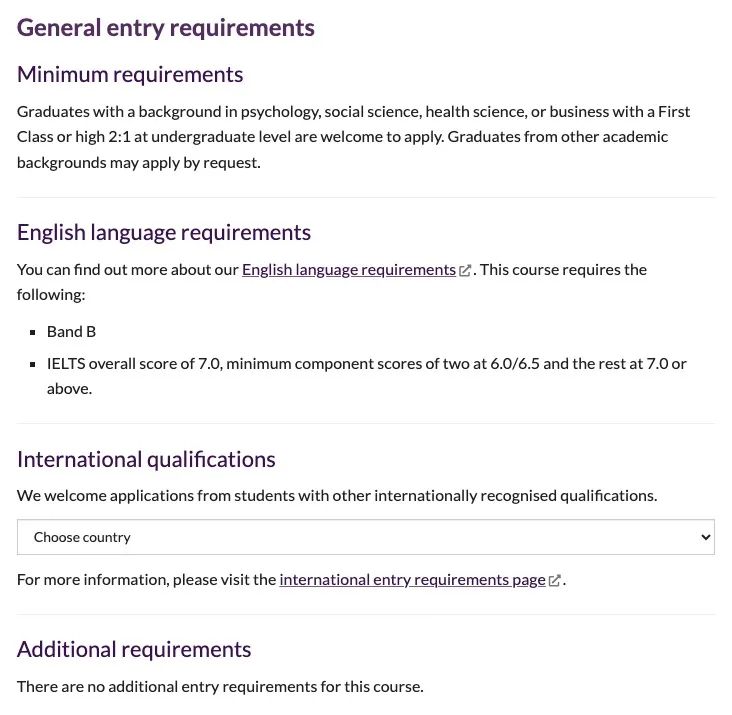Click external-link icon after international entry requirements page
The width and height of the screenshot is (732, 715).
[x=554, y=581]
